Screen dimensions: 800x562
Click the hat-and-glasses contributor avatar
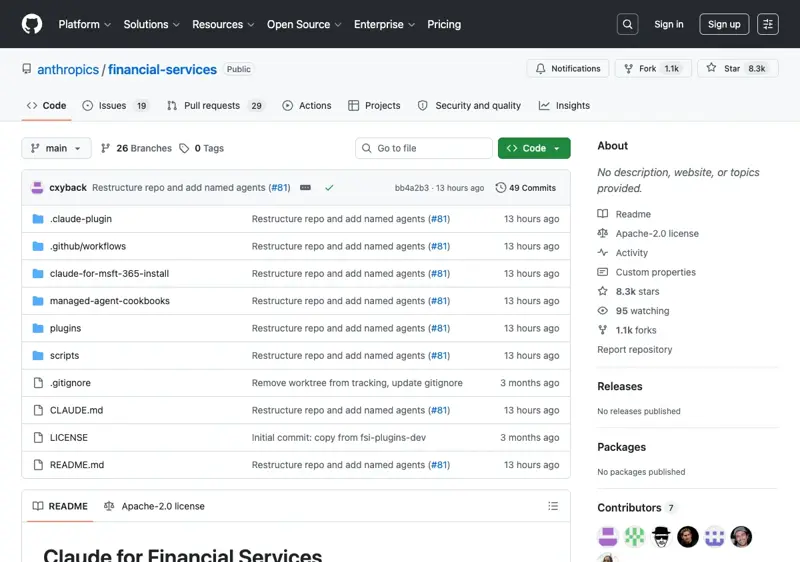661,537
